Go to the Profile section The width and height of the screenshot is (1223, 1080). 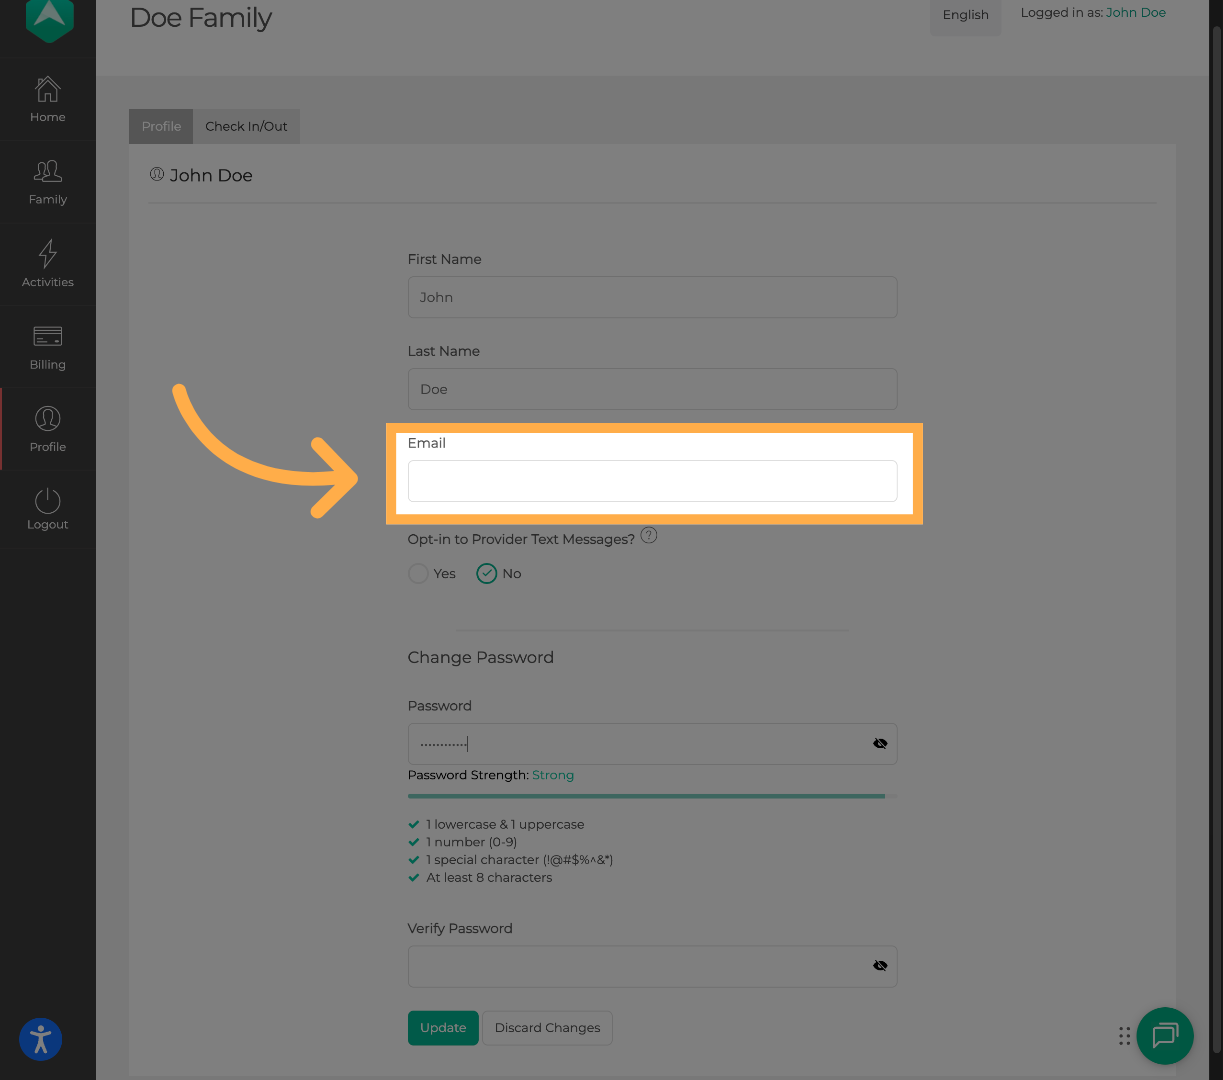47,429
